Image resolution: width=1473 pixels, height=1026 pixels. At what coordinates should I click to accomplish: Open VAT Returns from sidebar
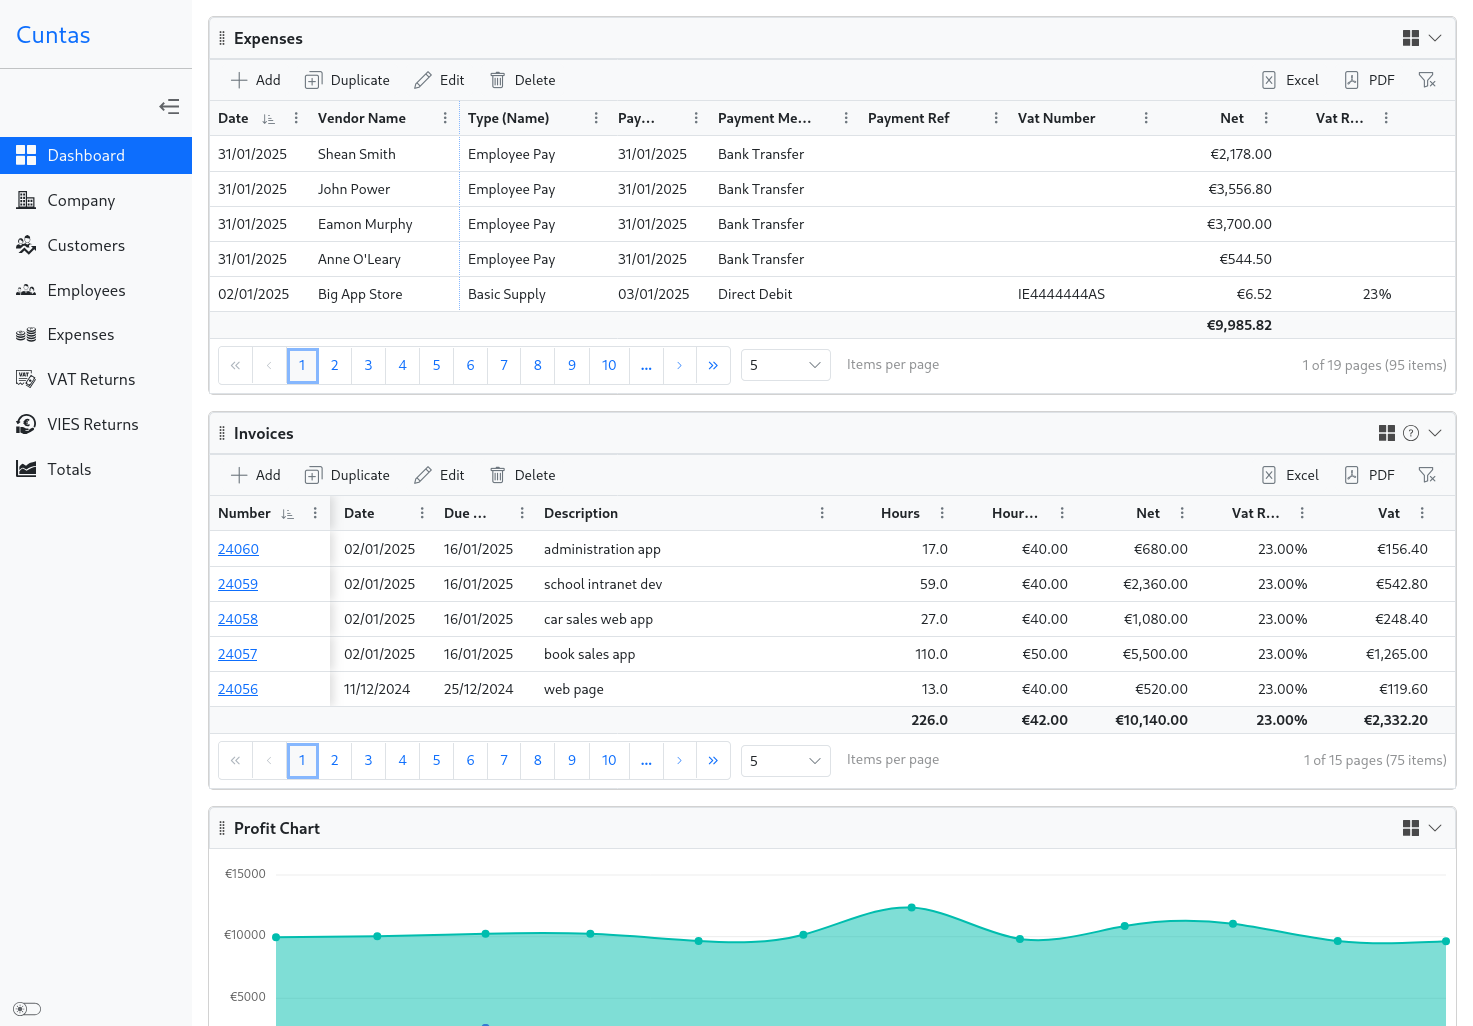point(91,379)
